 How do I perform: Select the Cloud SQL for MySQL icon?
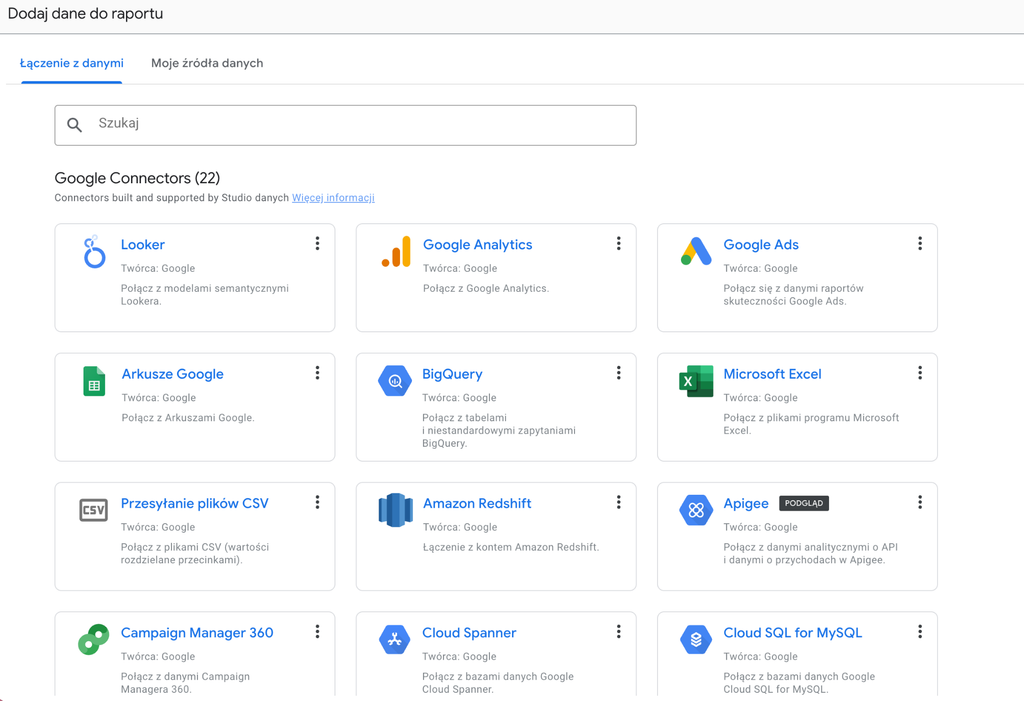point(696,640)
